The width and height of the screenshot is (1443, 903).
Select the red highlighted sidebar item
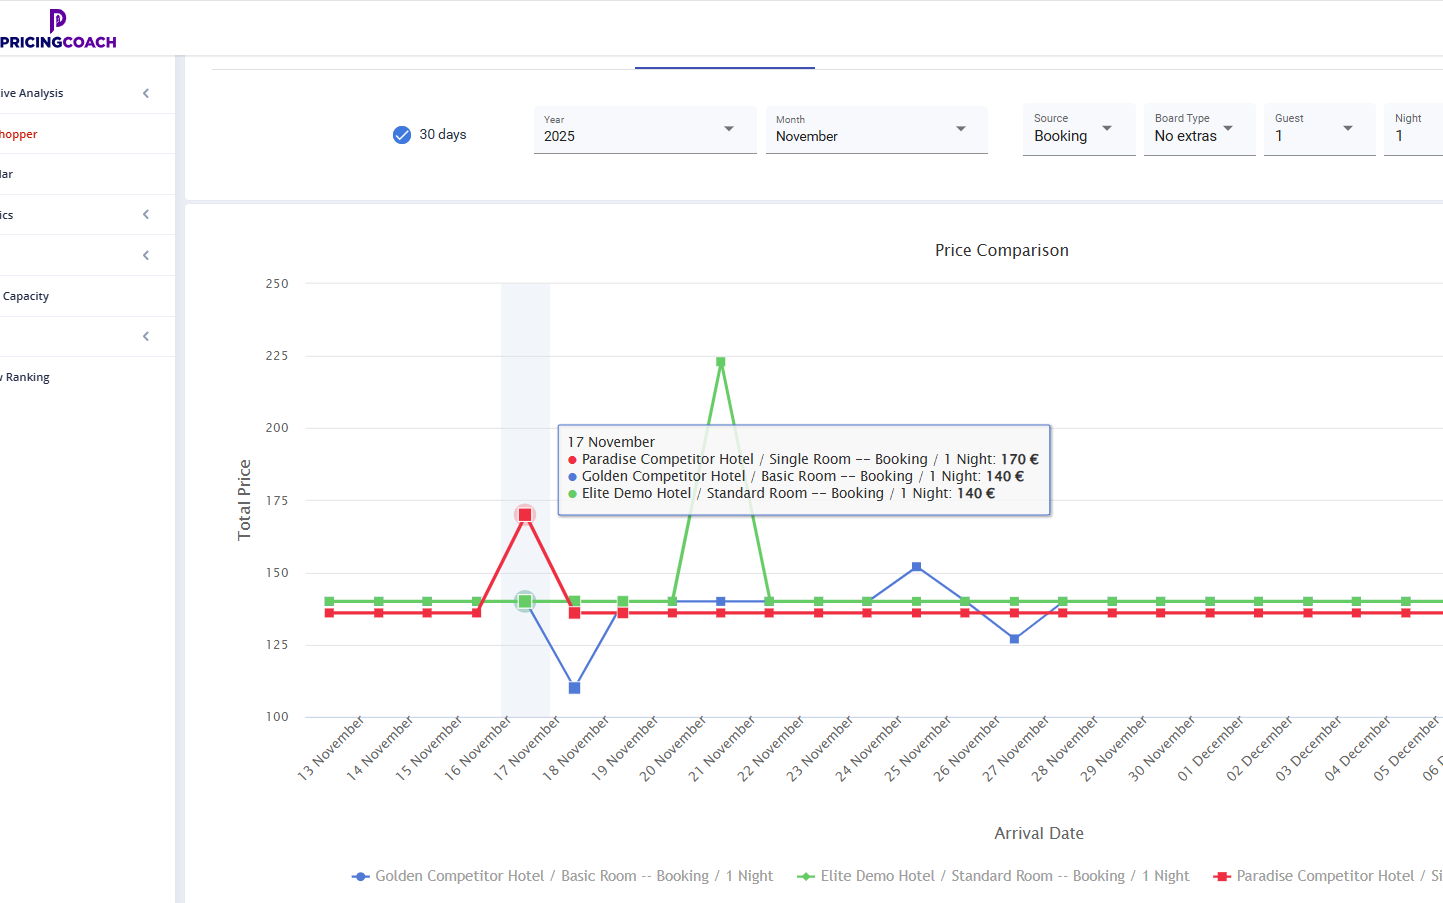(x=19, y=134)
